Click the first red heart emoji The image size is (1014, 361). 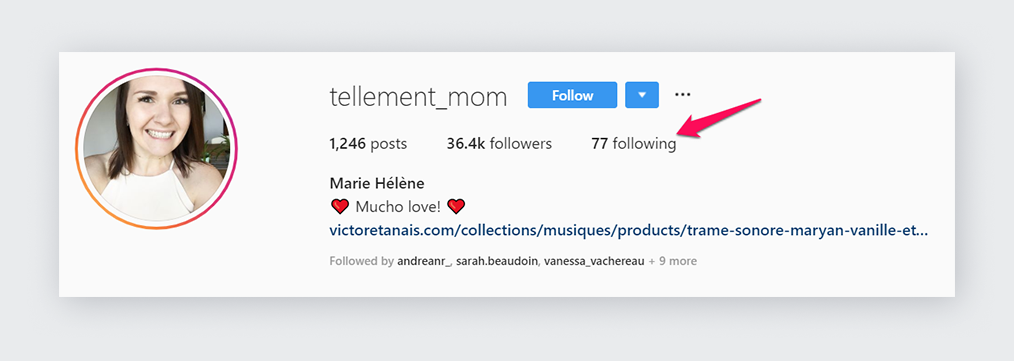[x=340, y=207]
